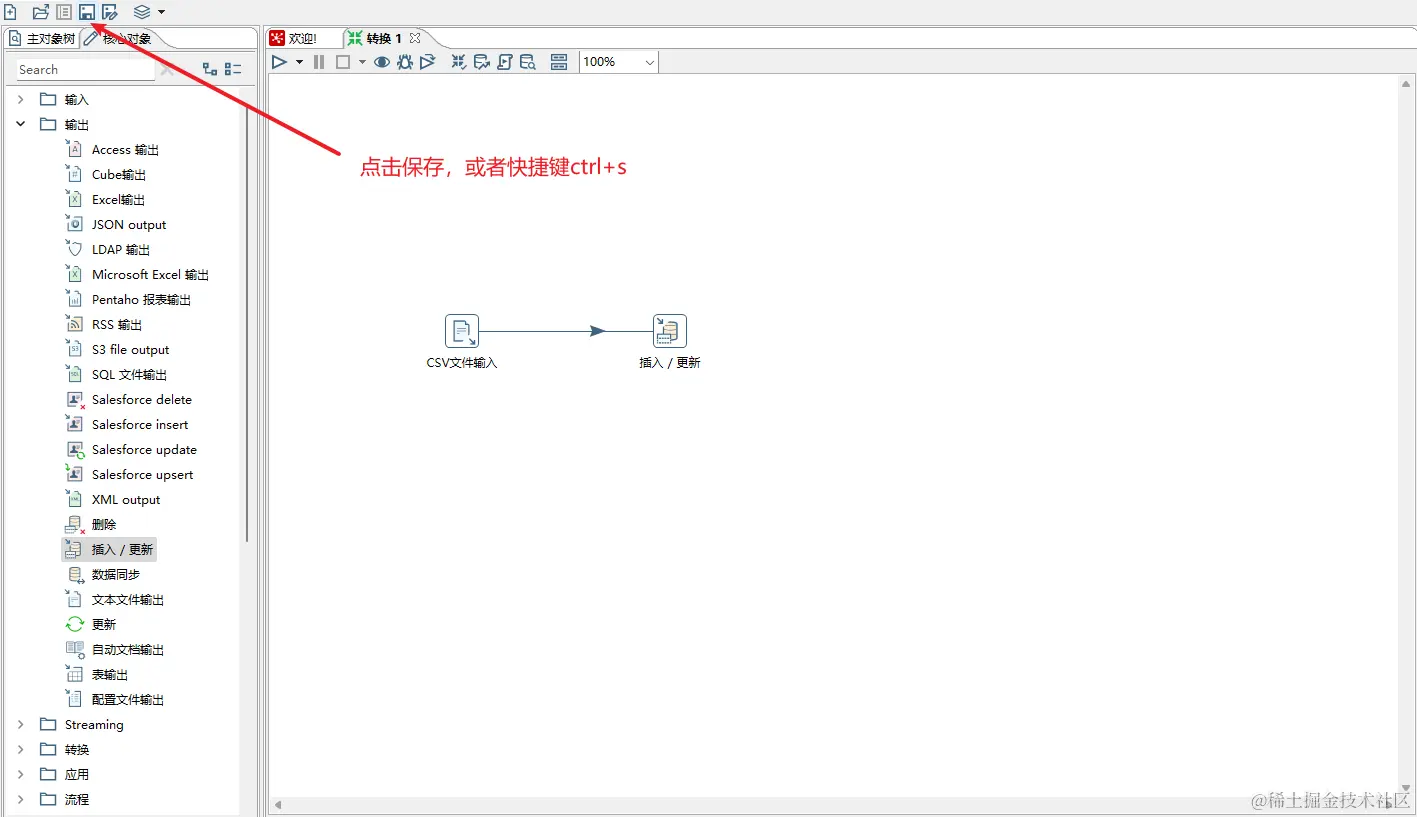Open the Explore repository icon
The height and width of the screenshot is (817, 1417).
(x=63, y=12)
